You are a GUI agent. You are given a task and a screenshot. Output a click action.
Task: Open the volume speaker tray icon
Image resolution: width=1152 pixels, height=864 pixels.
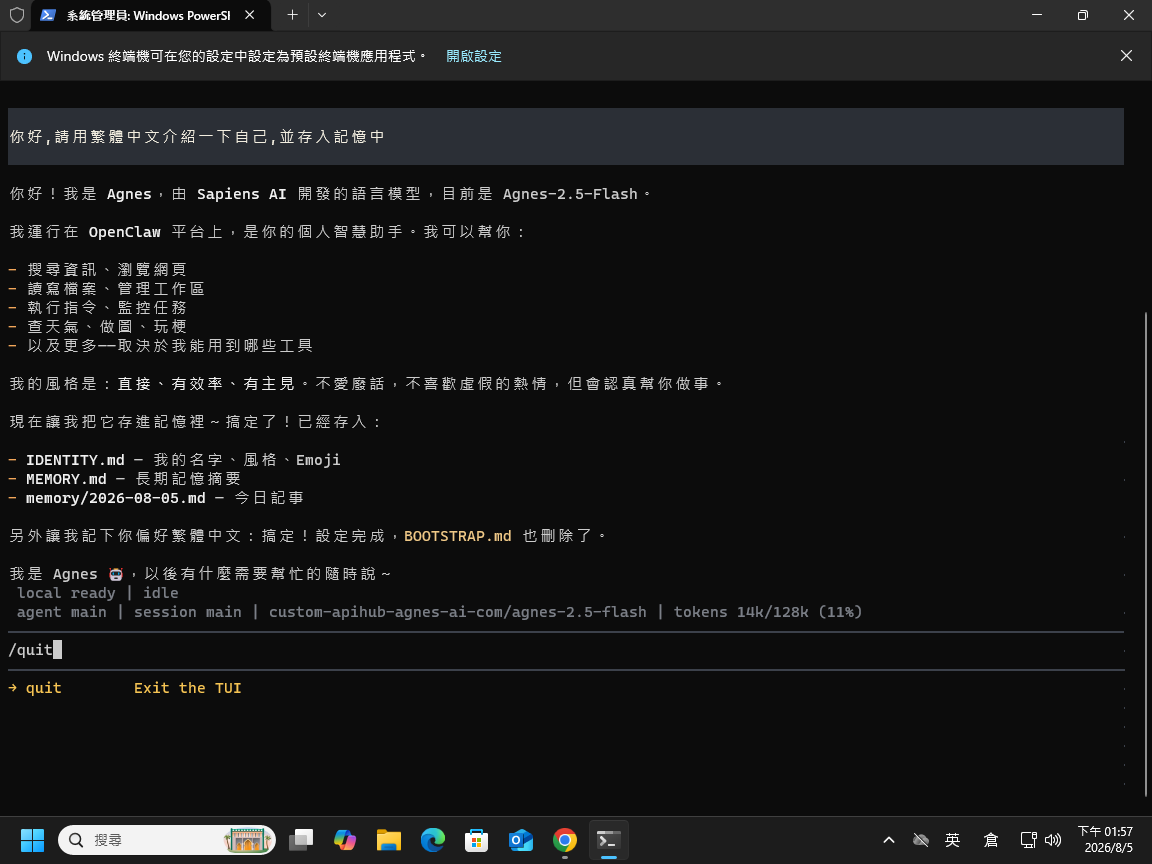click(1053, 840)
